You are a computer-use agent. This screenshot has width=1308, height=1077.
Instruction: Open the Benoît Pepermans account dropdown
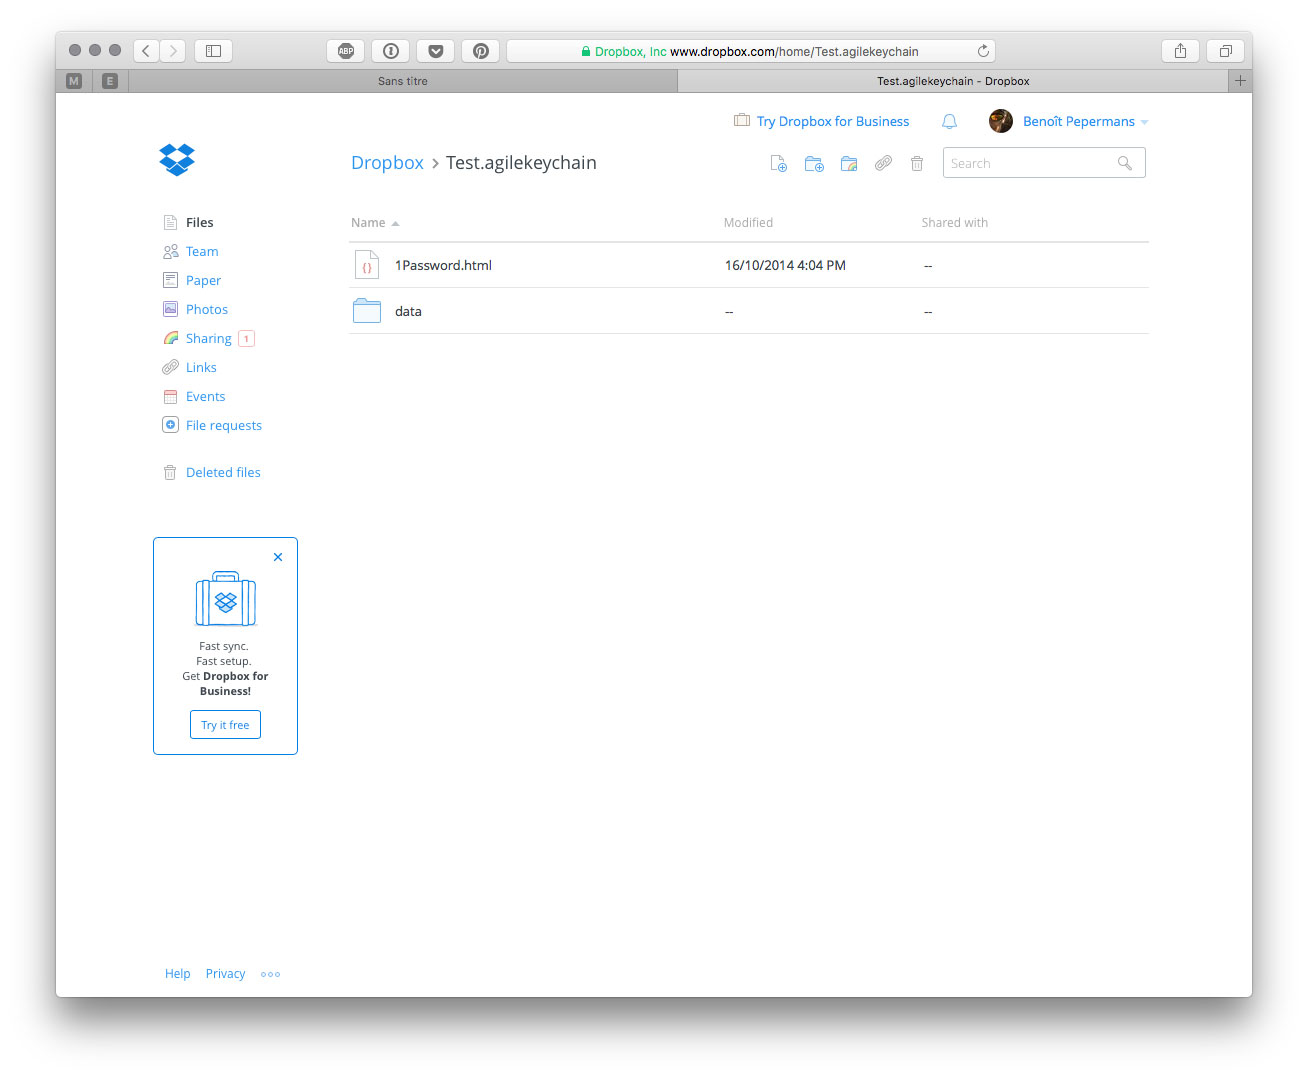(1085, 121)
